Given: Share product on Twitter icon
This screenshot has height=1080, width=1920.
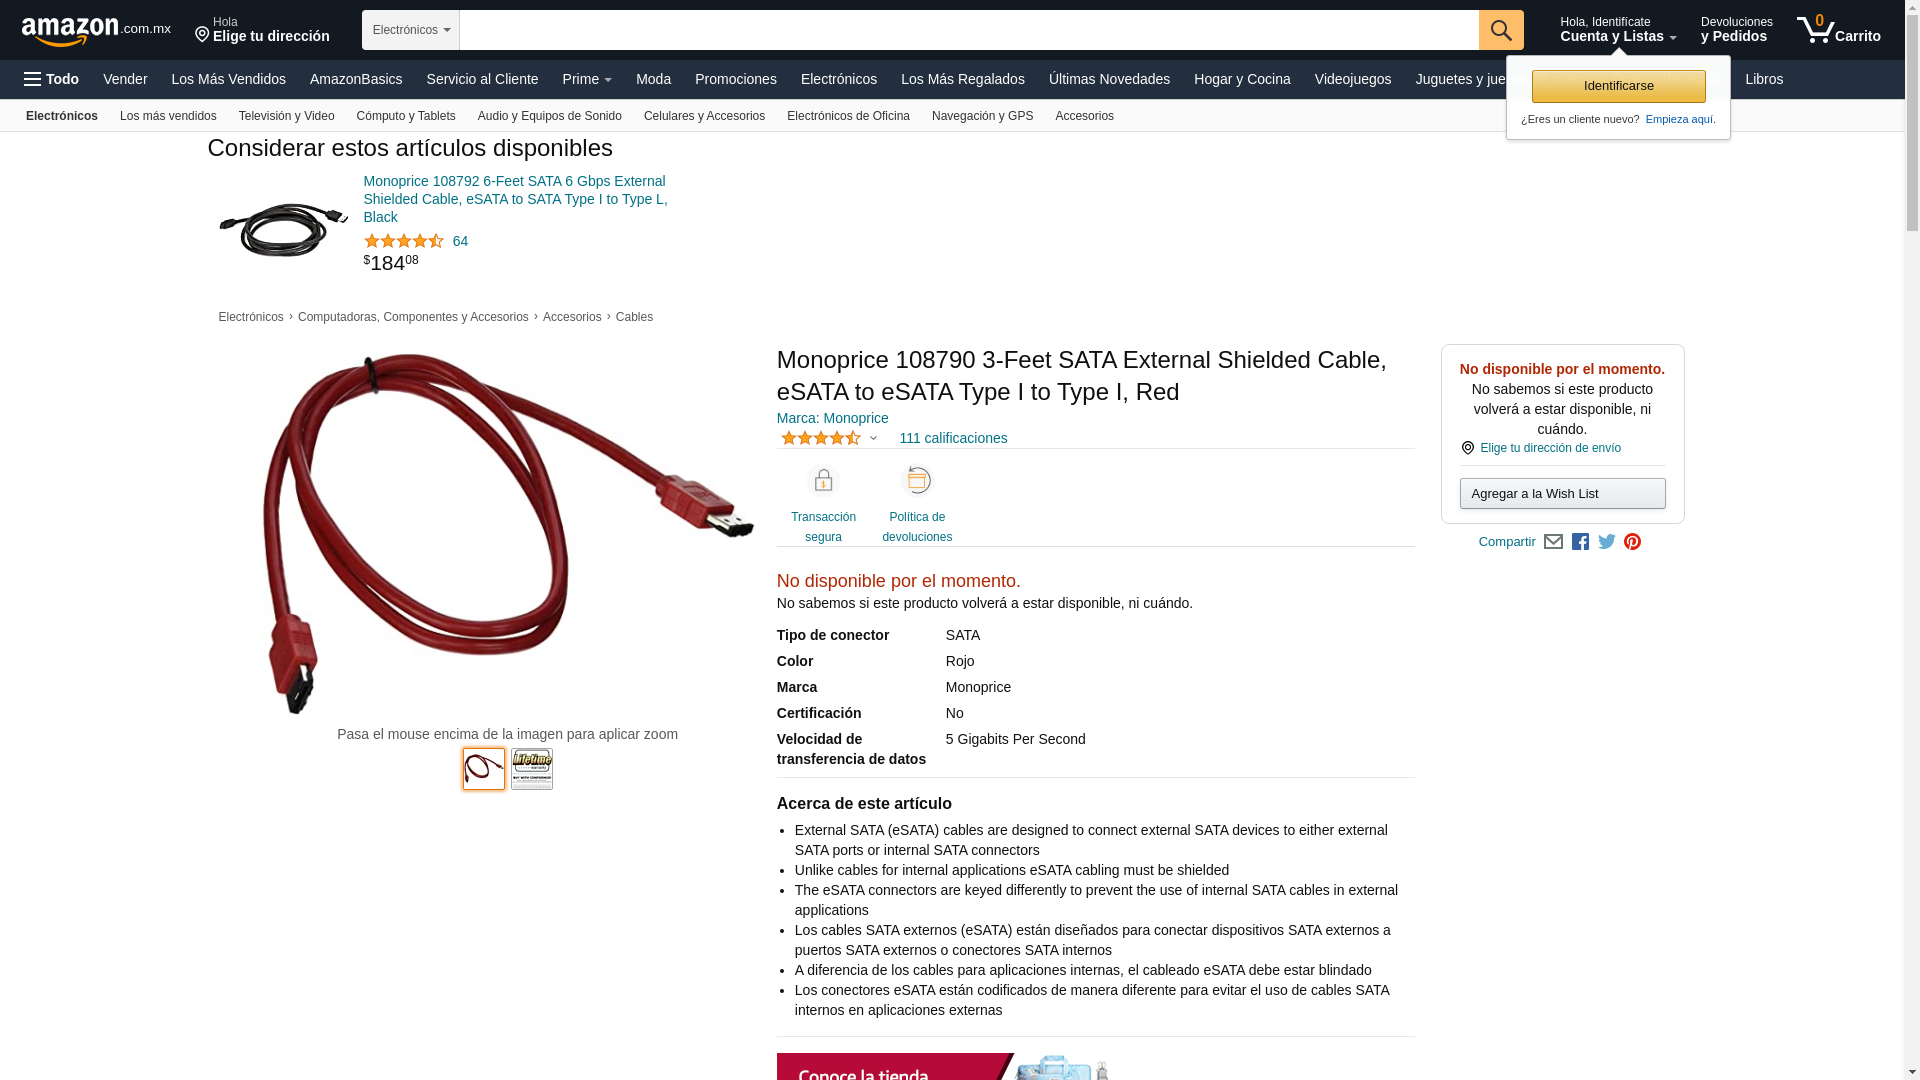Looking at the screenshot, I should click(x=1607, y=542).
